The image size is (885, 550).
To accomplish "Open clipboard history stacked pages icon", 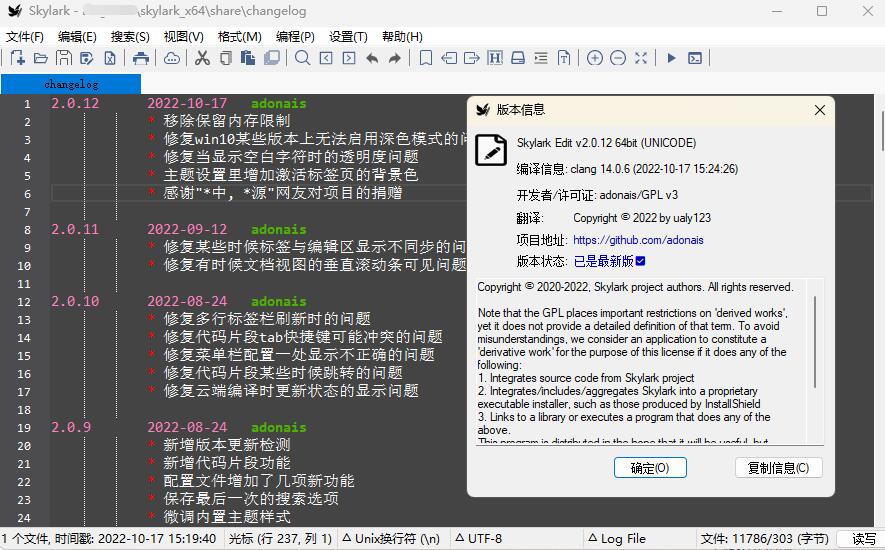I will coord(272,58).
